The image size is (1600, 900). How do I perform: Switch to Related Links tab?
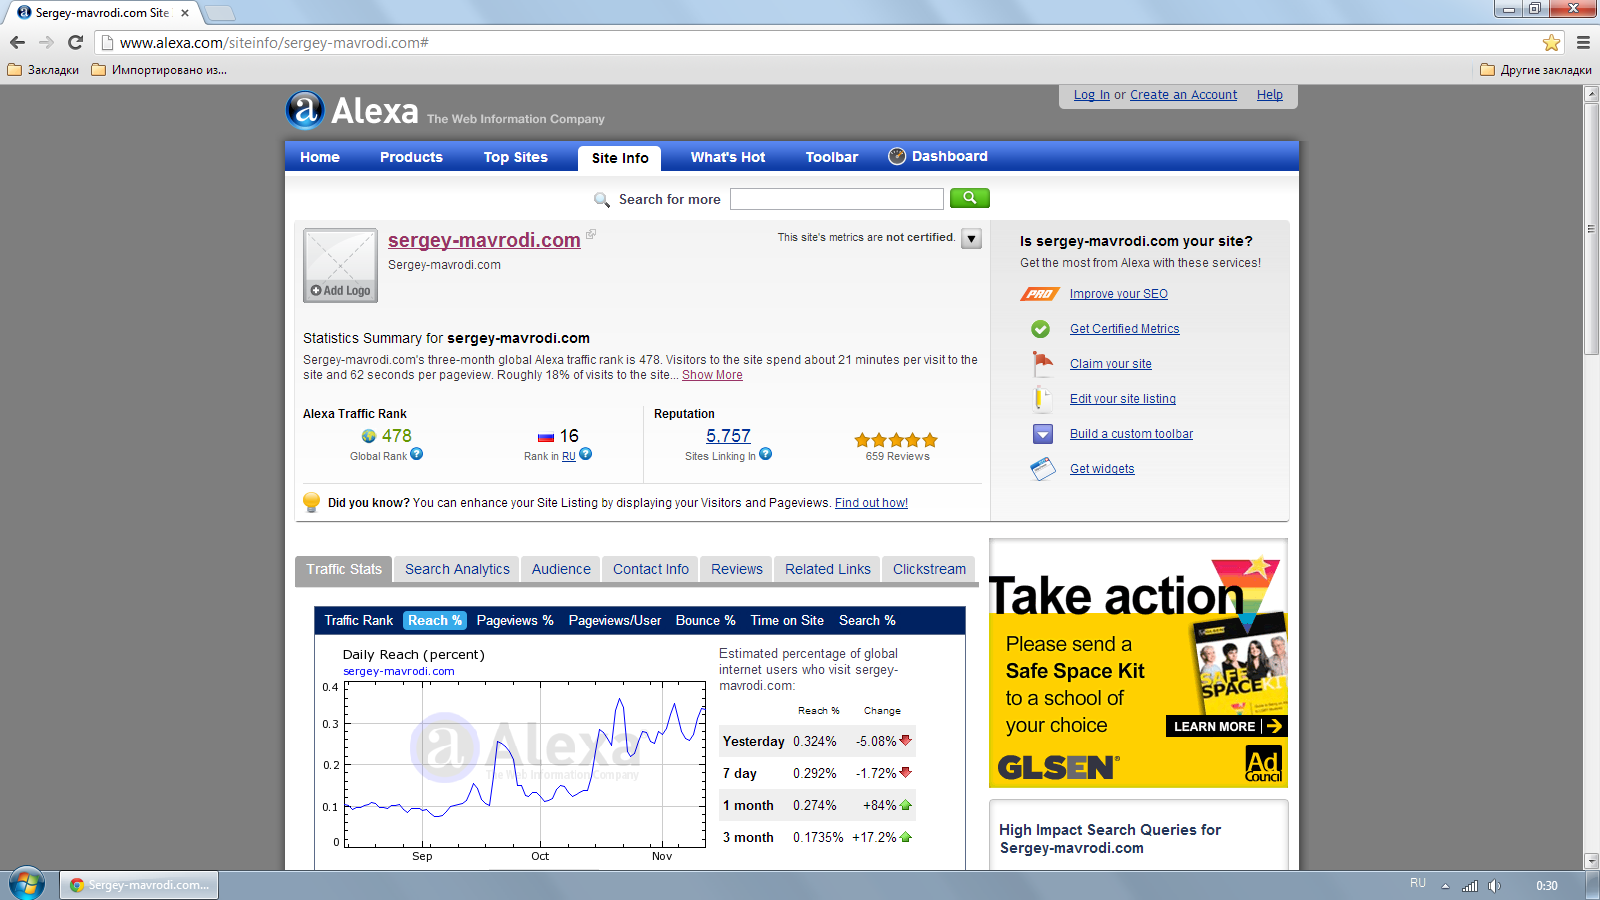(x=828, y=569)
